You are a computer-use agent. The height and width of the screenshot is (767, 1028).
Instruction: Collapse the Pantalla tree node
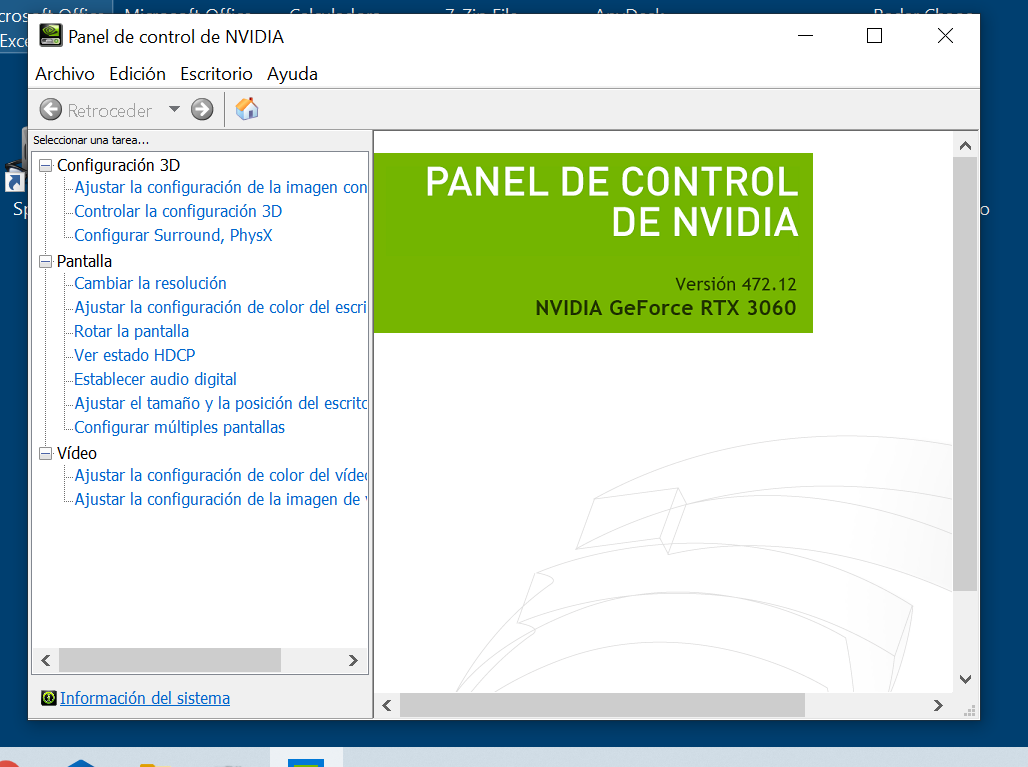[x=45, y=261]
